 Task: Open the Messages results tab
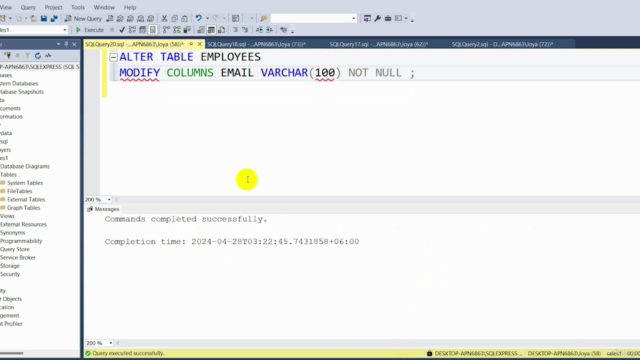103,209
